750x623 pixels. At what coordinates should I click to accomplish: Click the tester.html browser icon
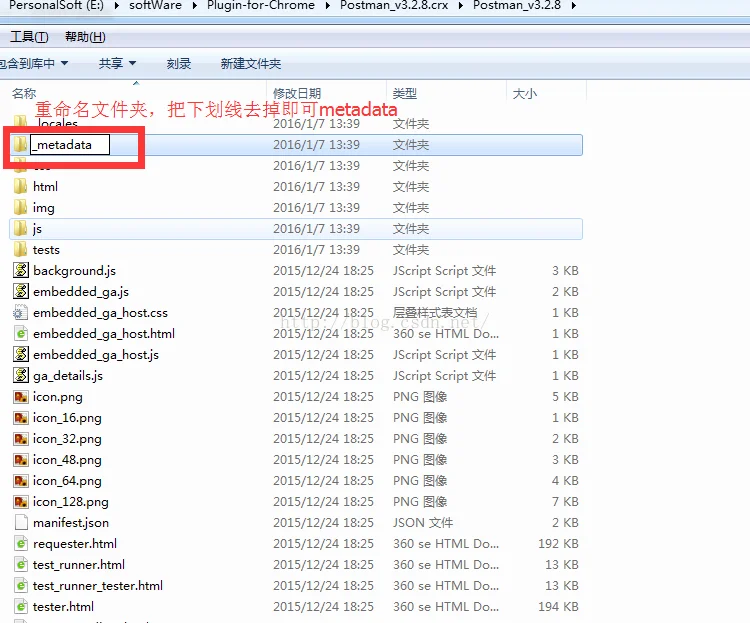click(x=21, y=607)
